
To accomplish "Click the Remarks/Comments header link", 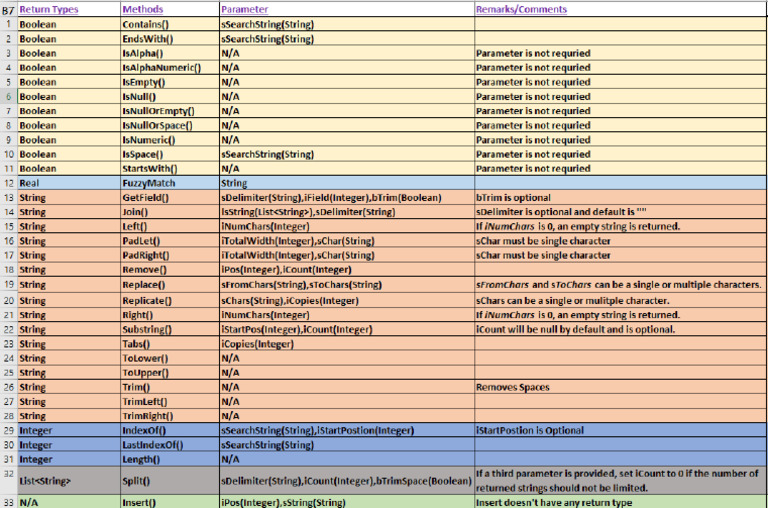I will pyautogui.click(x=521, y=9).
